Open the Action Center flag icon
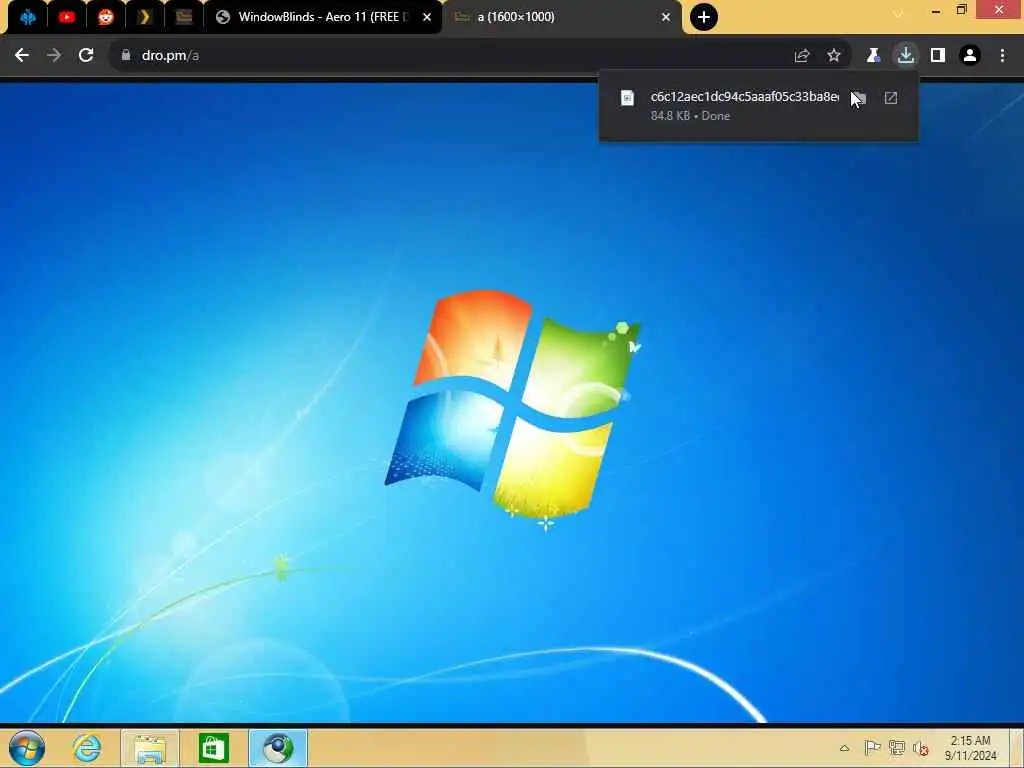 (872, 748)
